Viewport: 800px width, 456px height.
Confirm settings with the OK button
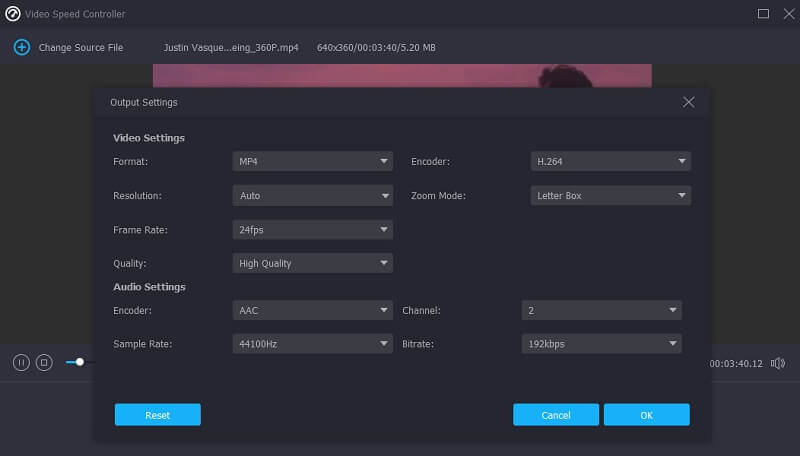646,415
